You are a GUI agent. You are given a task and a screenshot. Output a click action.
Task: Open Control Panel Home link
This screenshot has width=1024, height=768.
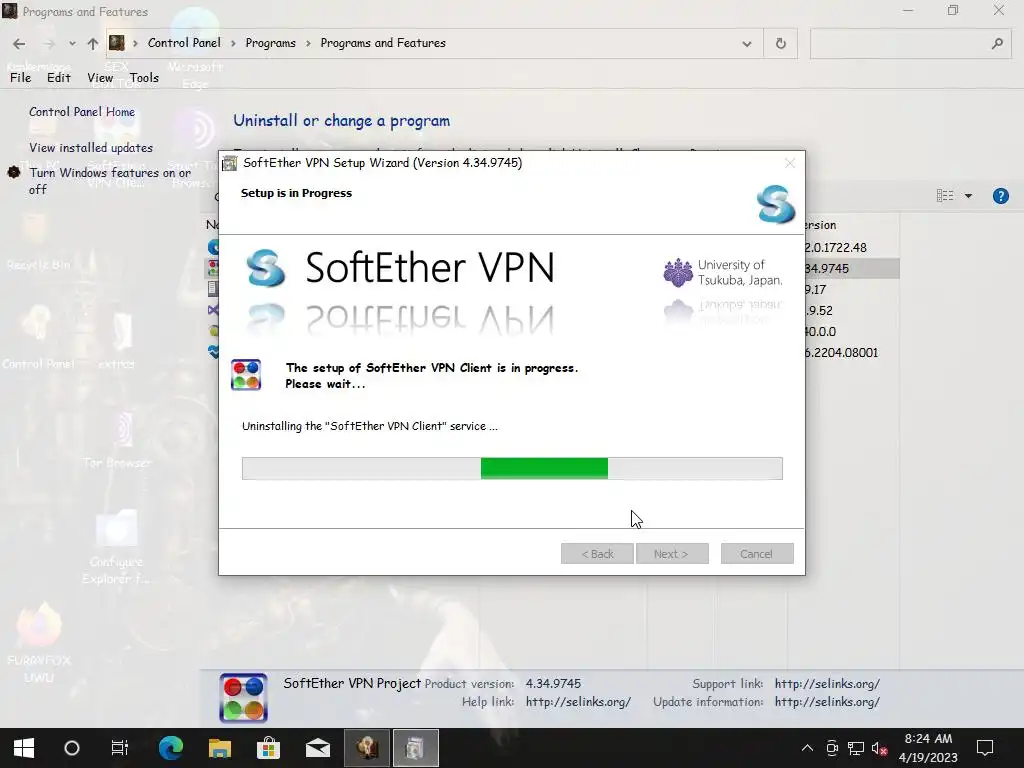coord(82,112)
